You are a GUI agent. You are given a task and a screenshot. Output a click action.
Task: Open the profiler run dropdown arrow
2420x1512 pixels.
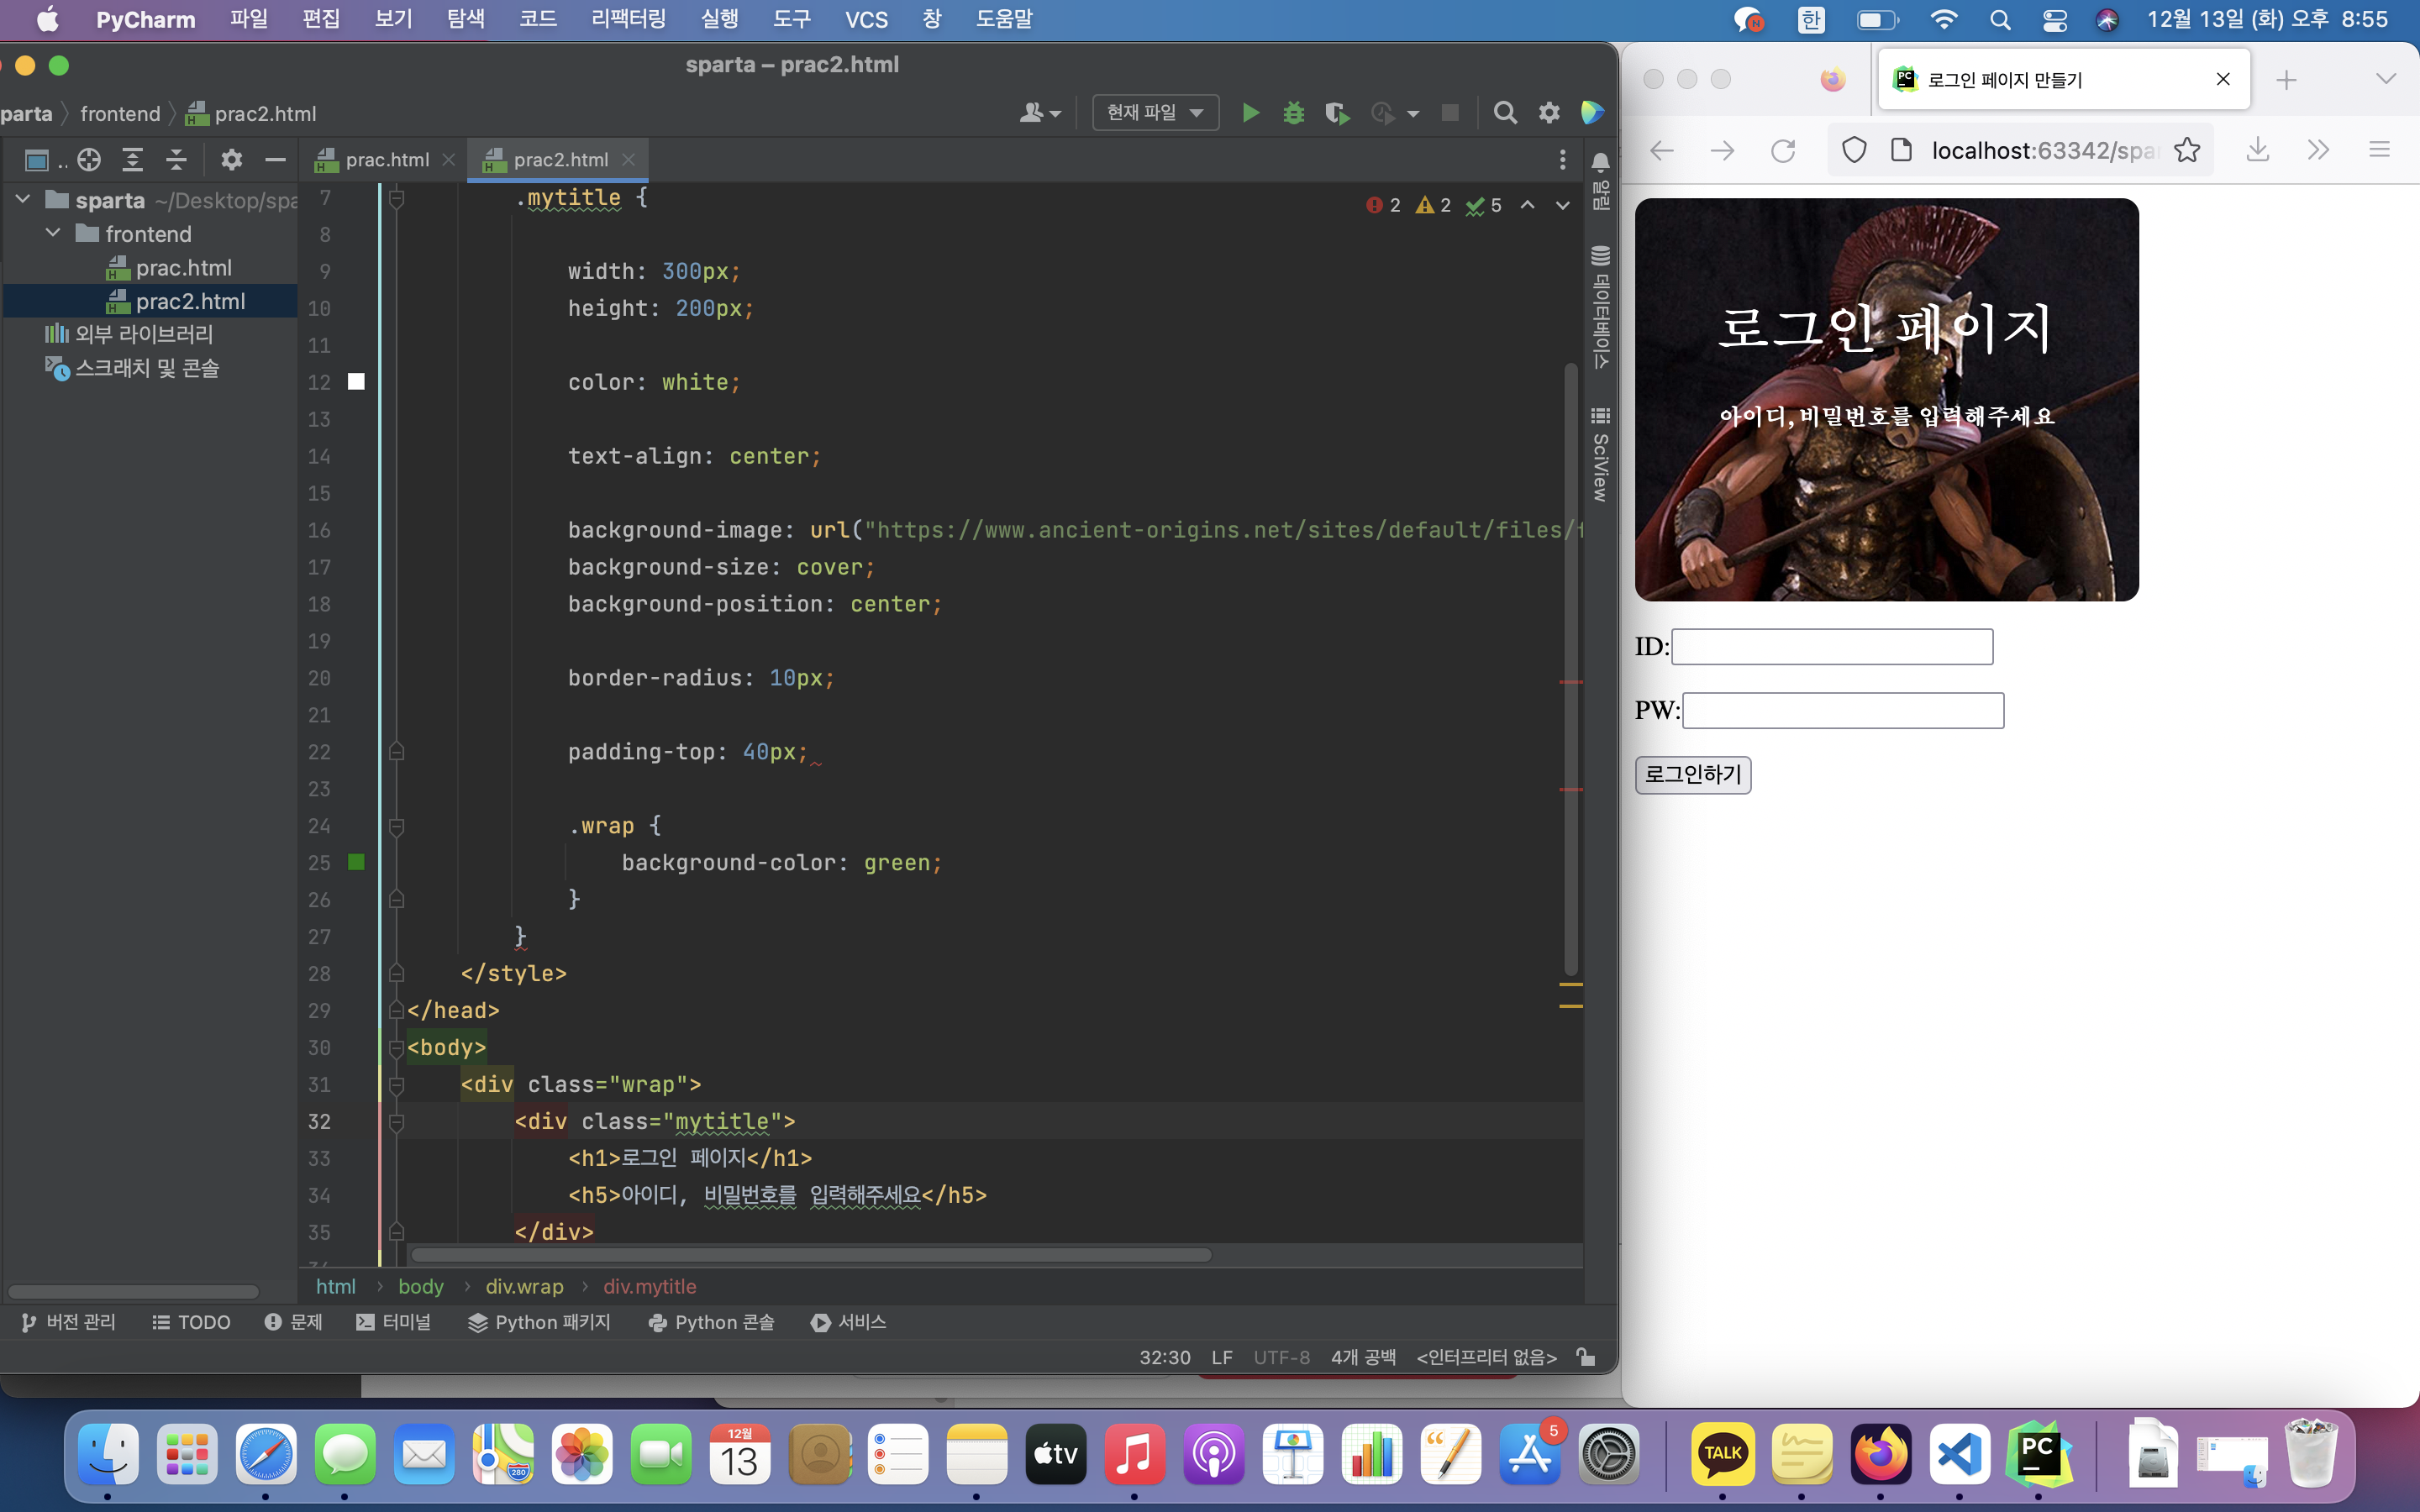click(1413, 114)
